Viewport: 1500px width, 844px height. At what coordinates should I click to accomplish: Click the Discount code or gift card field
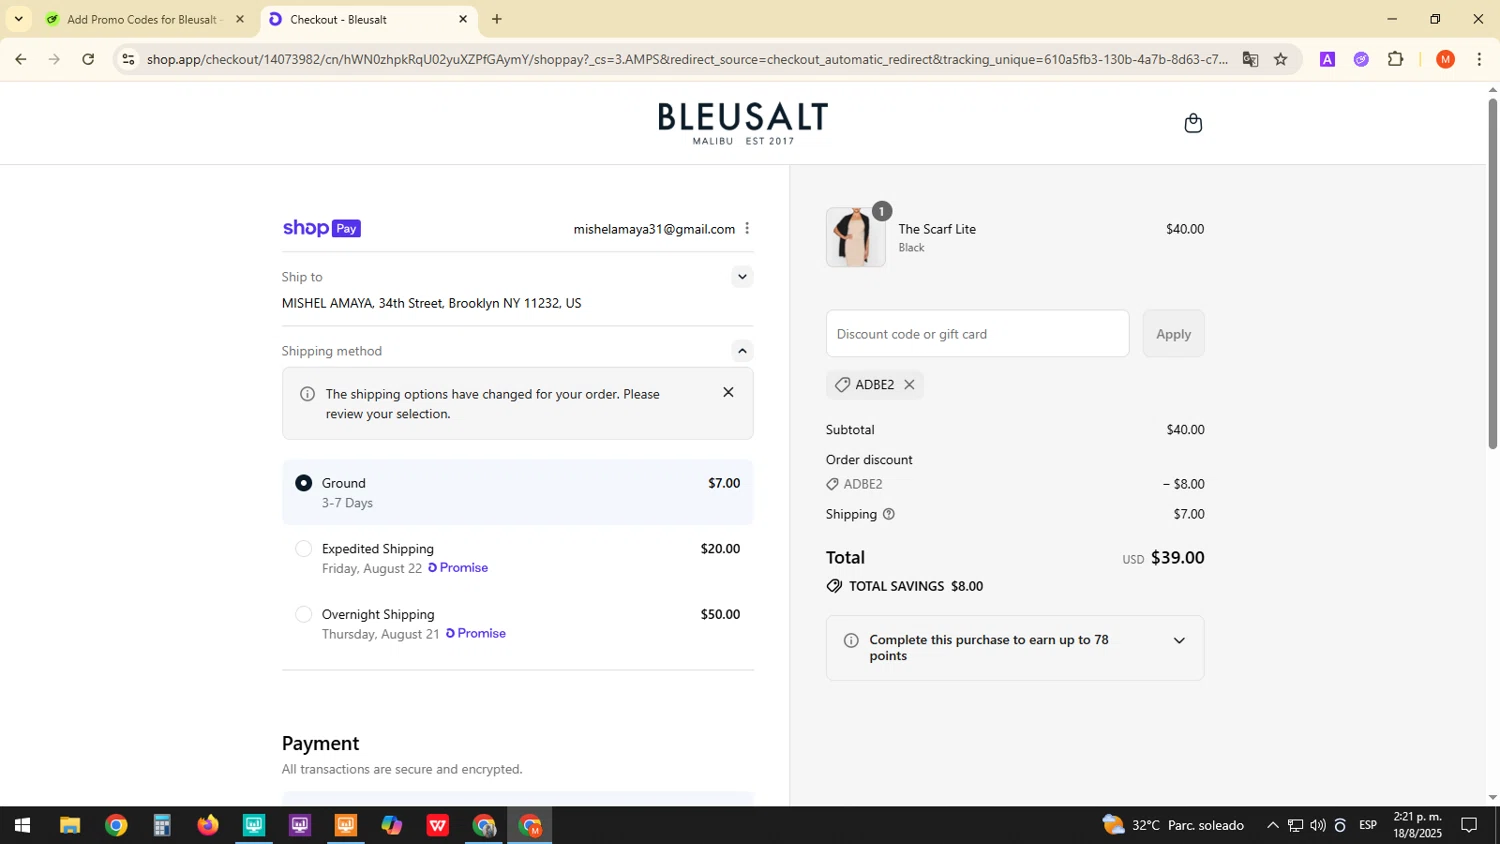(x=977, y=334)
